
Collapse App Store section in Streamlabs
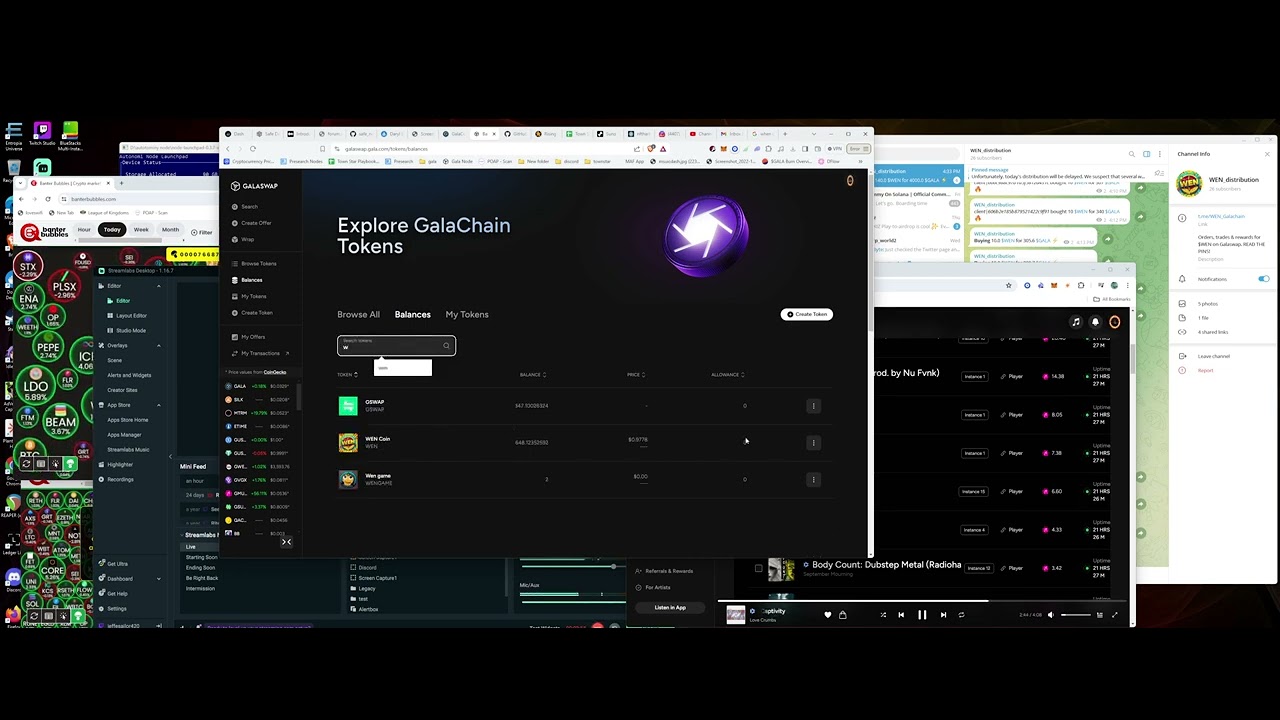[x=158, y=405]
